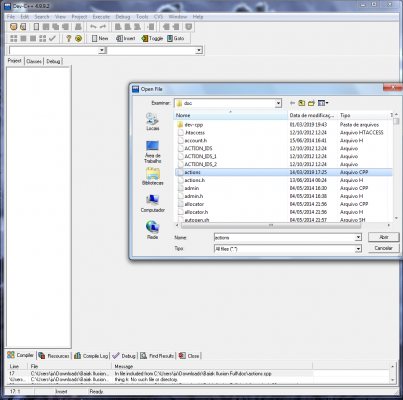Select Computador in the places bar
The height and width of the screenshot is (400, 403).
click(153, 203)
